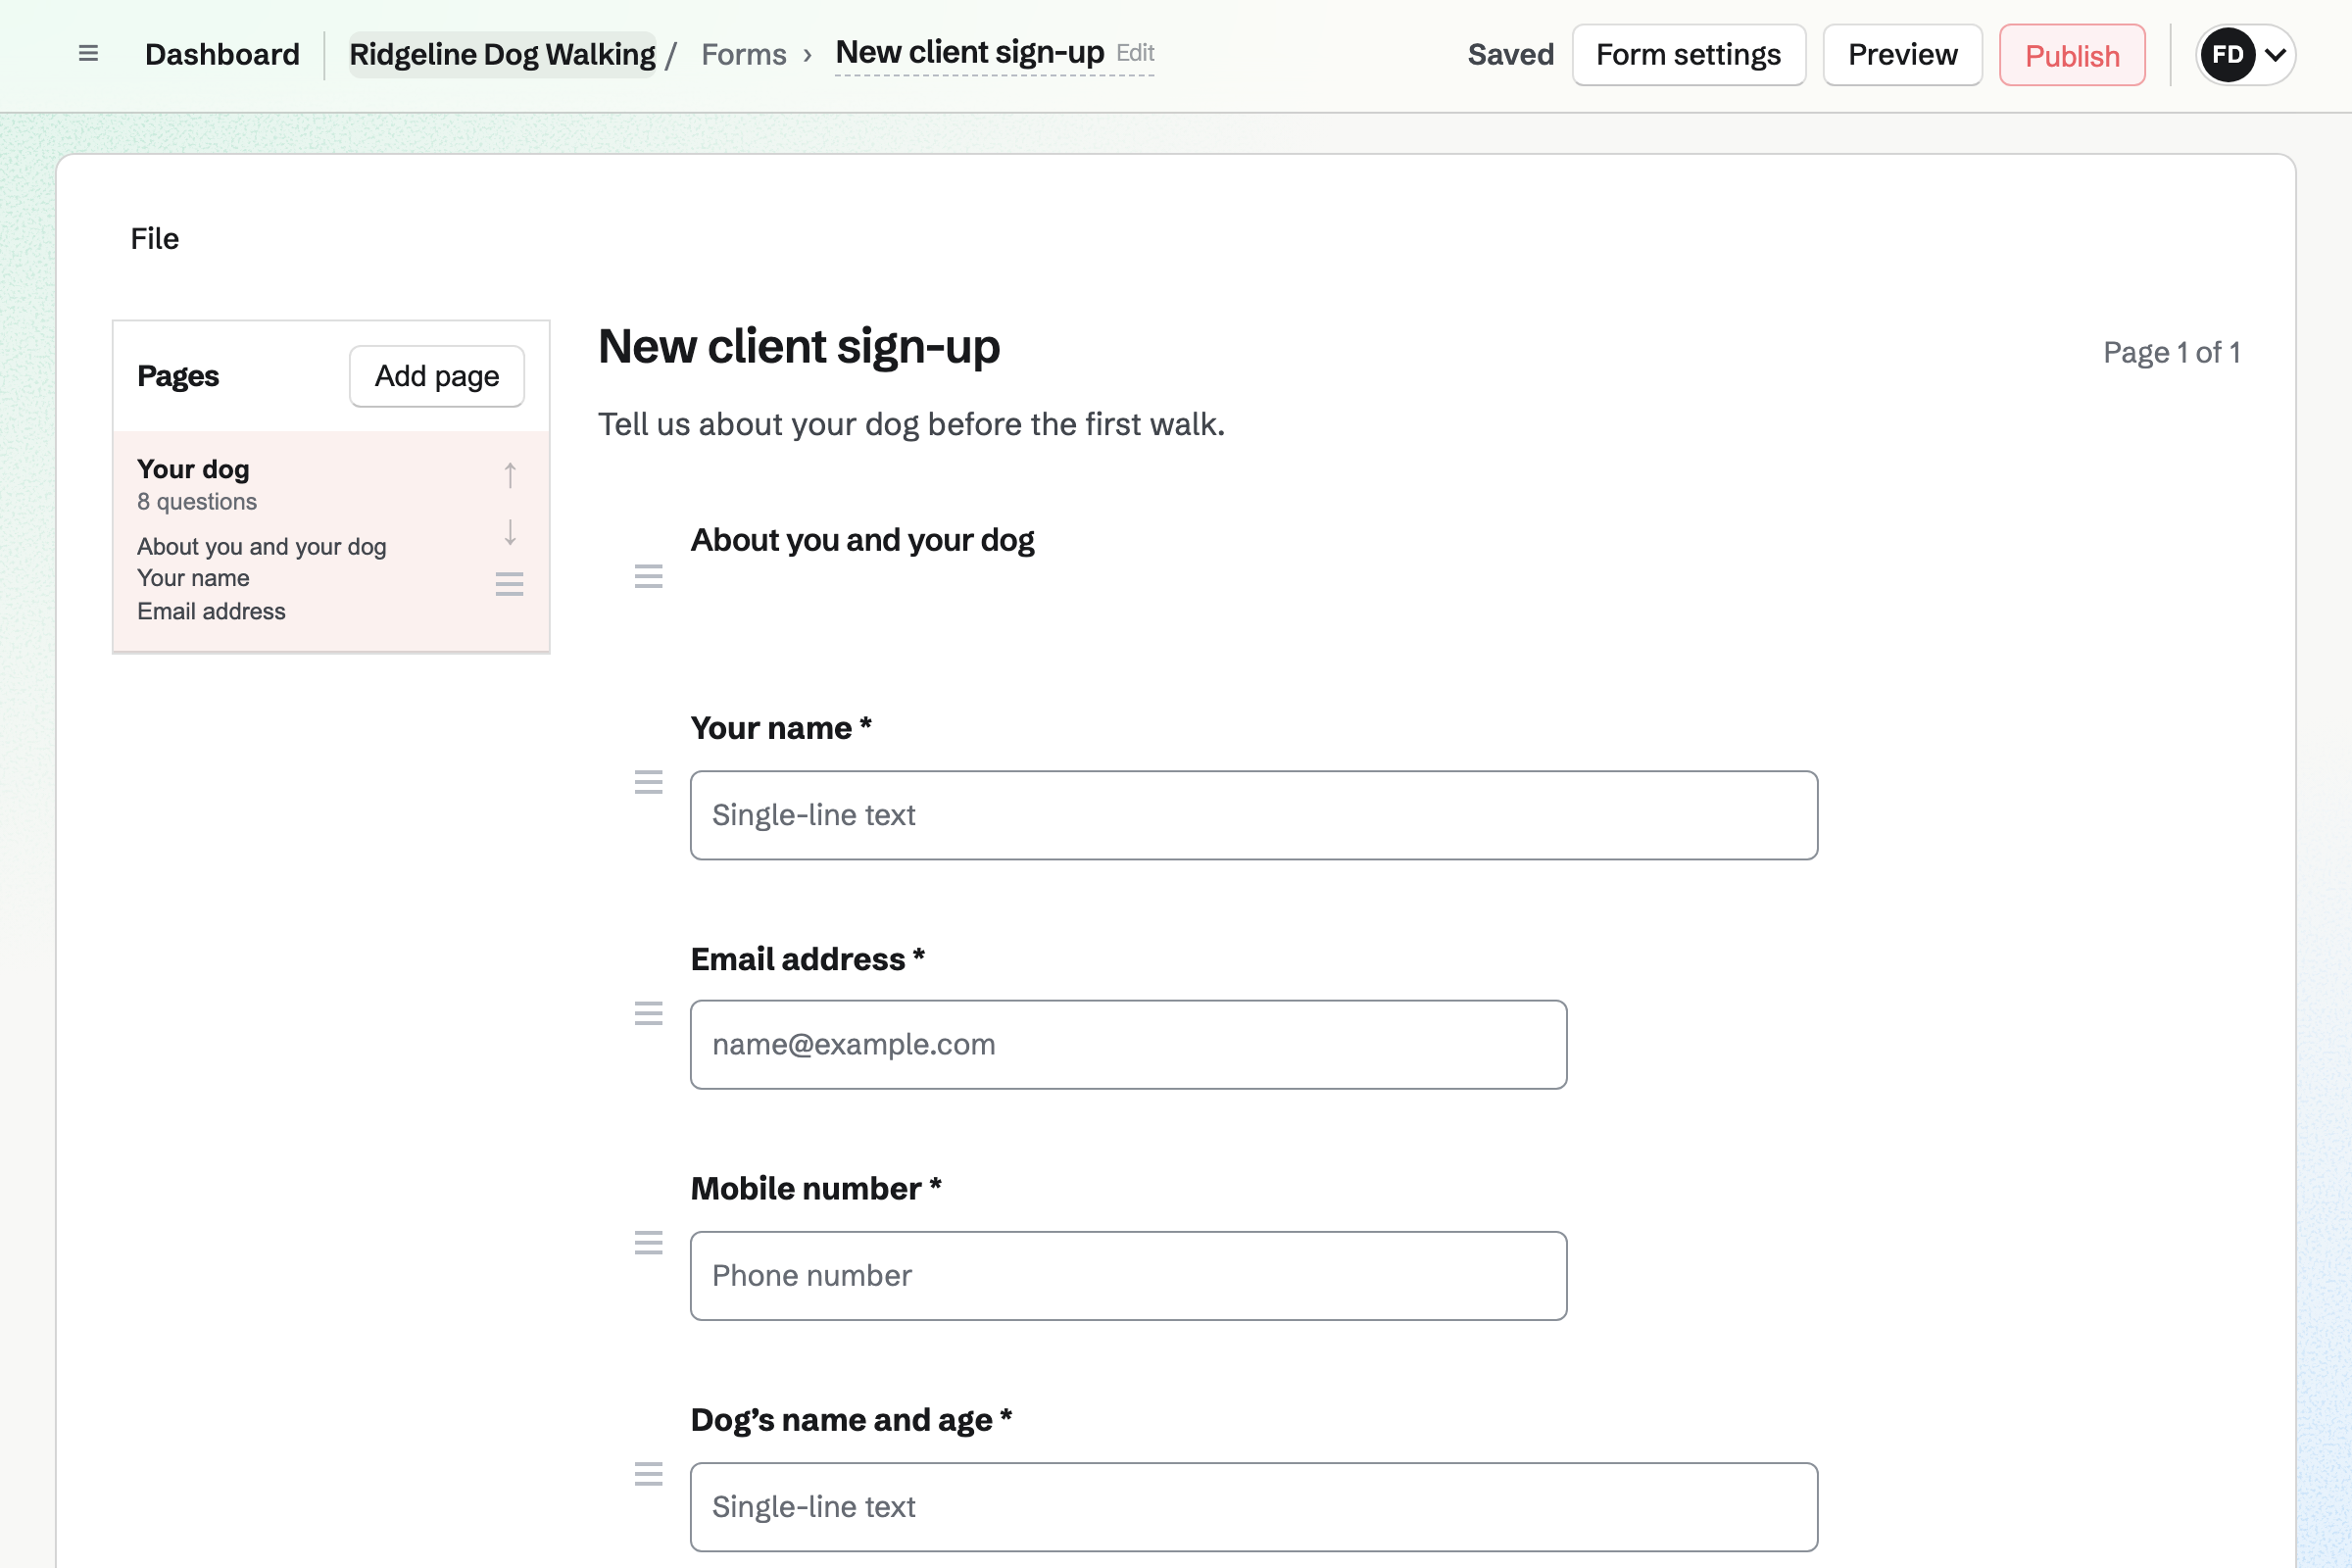The image size is (2352, 1568).
Task: Move the Your dog page down
Action: coord(510,532)
